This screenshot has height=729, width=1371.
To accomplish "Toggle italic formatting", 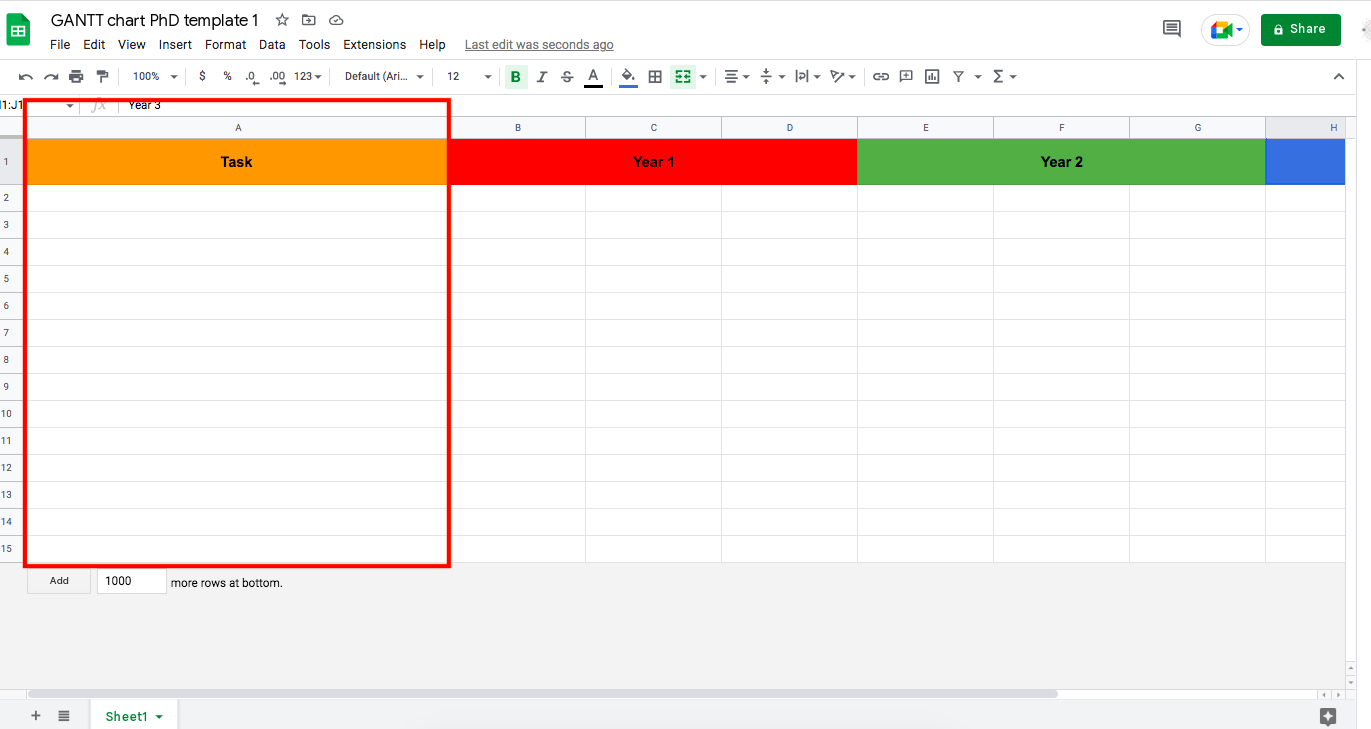I will point(541,76).
